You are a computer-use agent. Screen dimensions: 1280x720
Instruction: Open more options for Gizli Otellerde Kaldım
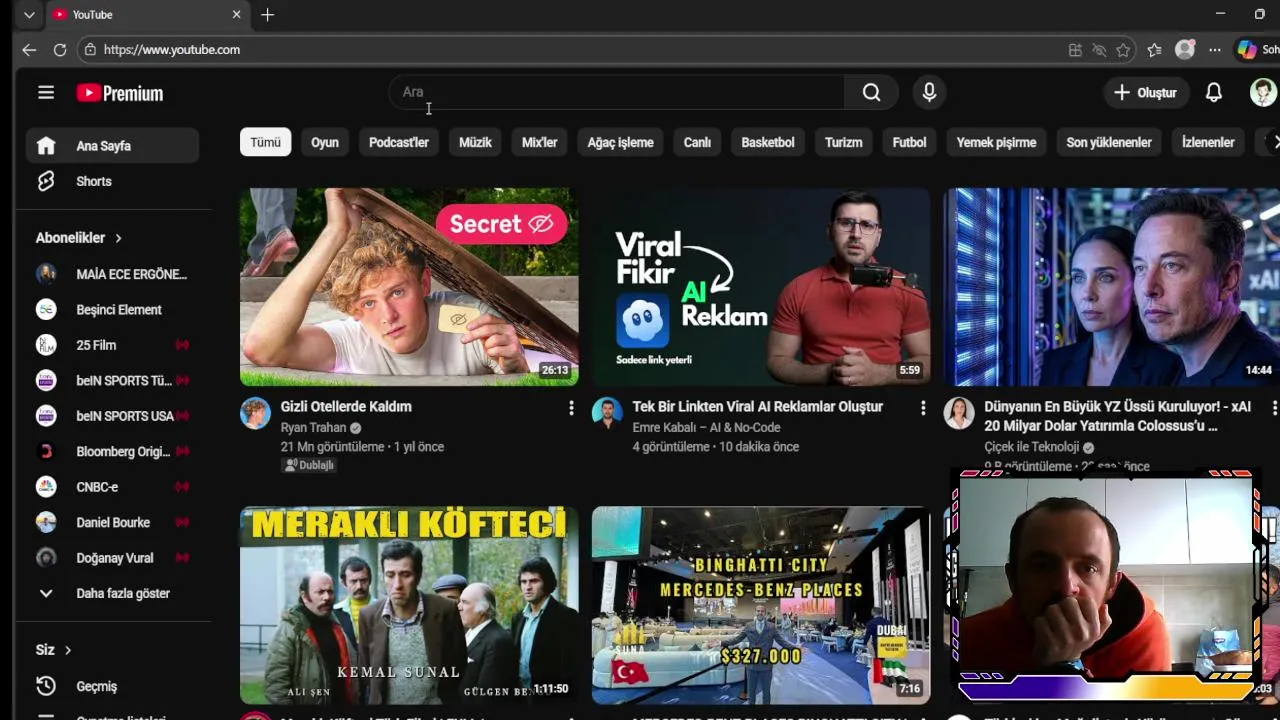click(571, 408)
